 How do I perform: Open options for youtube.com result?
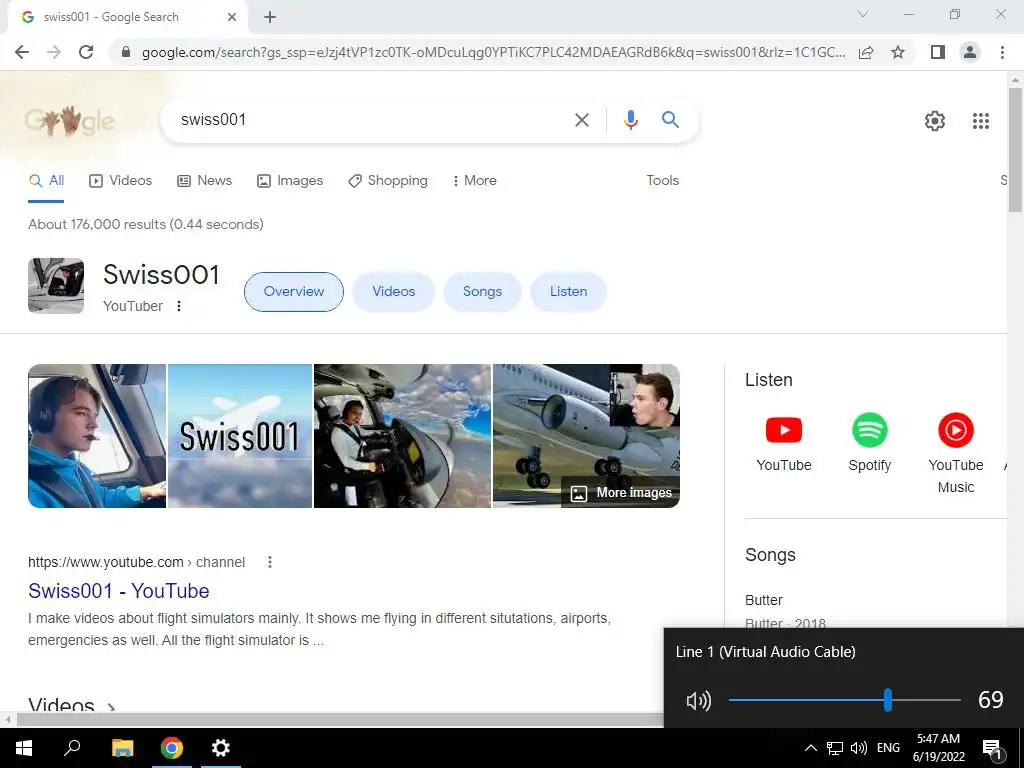(270, 562)
